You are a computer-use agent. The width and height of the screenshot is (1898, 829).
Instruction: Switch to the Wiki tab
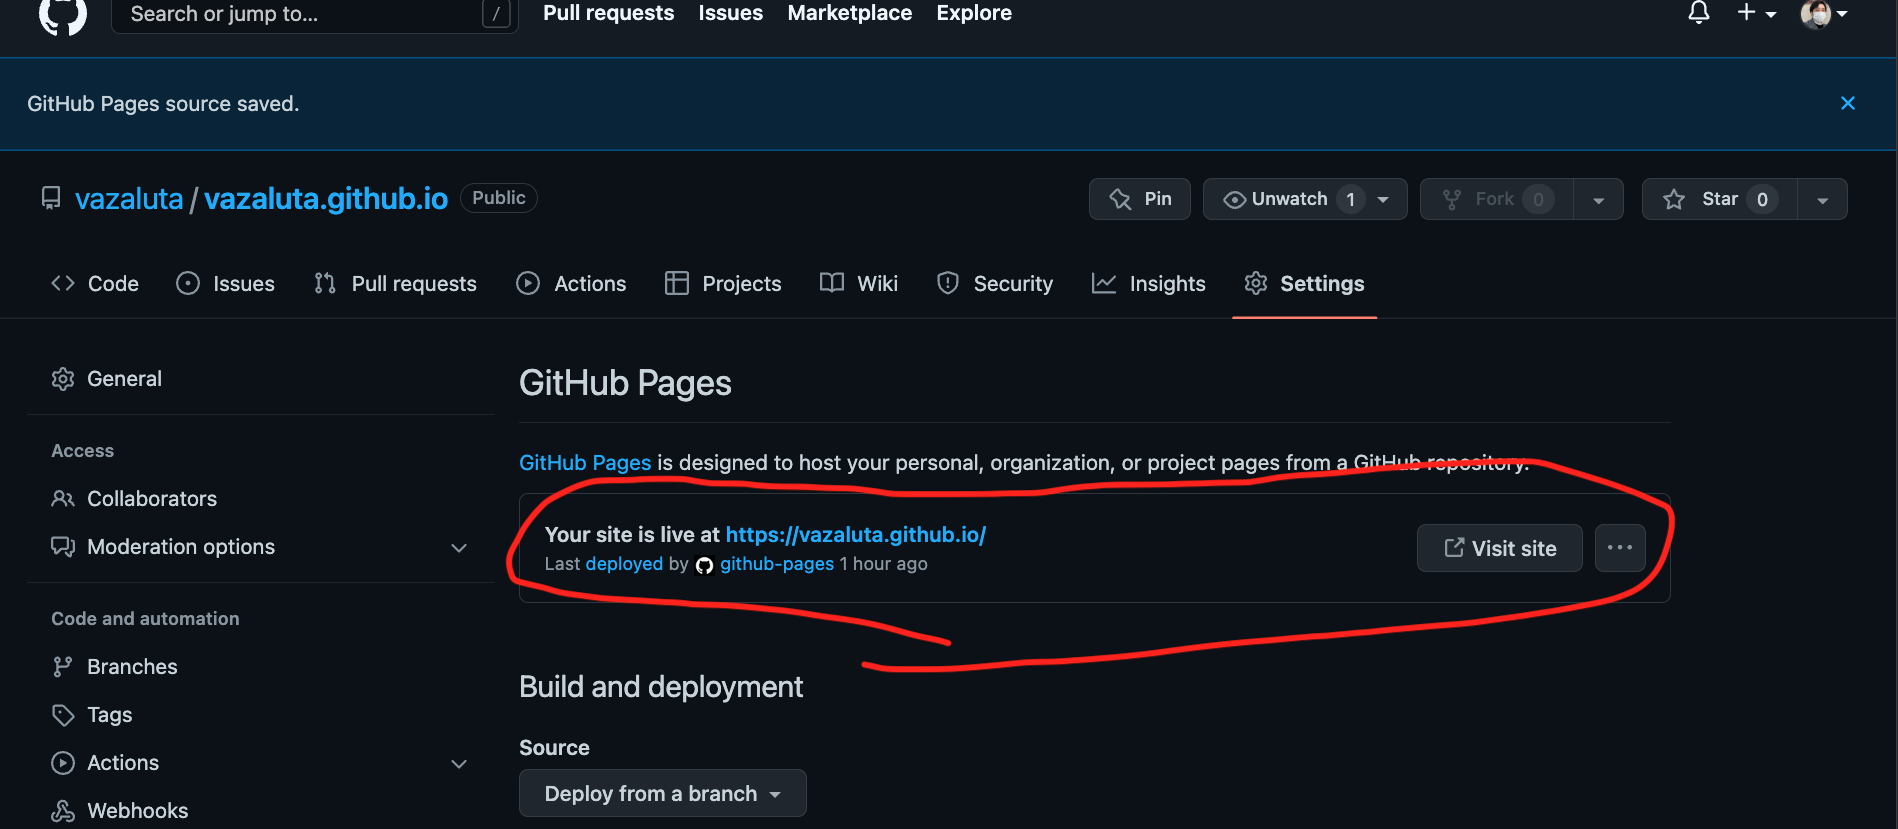[859, 284]
